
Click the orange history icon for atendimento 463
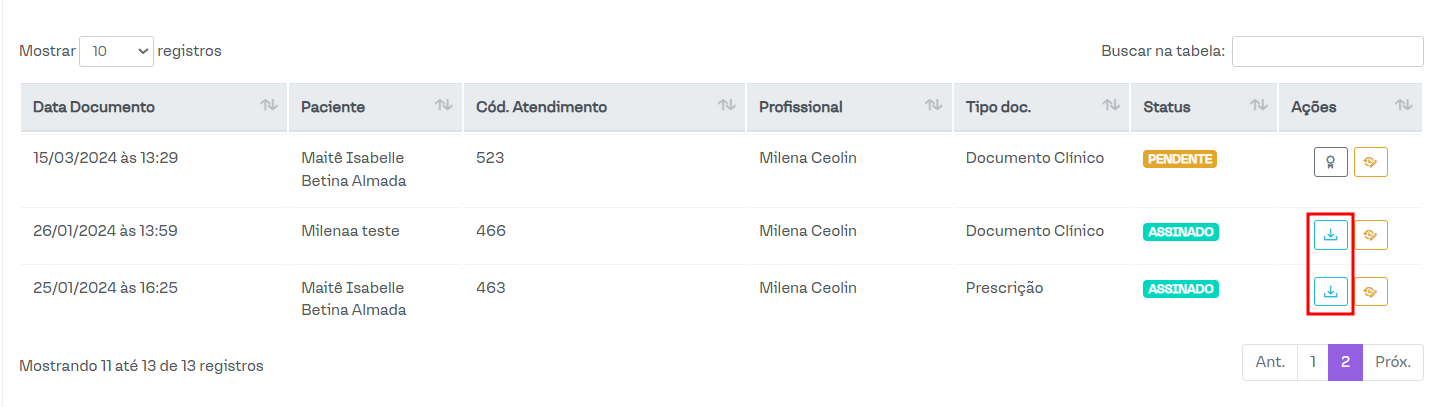[x=1370, y=291]
